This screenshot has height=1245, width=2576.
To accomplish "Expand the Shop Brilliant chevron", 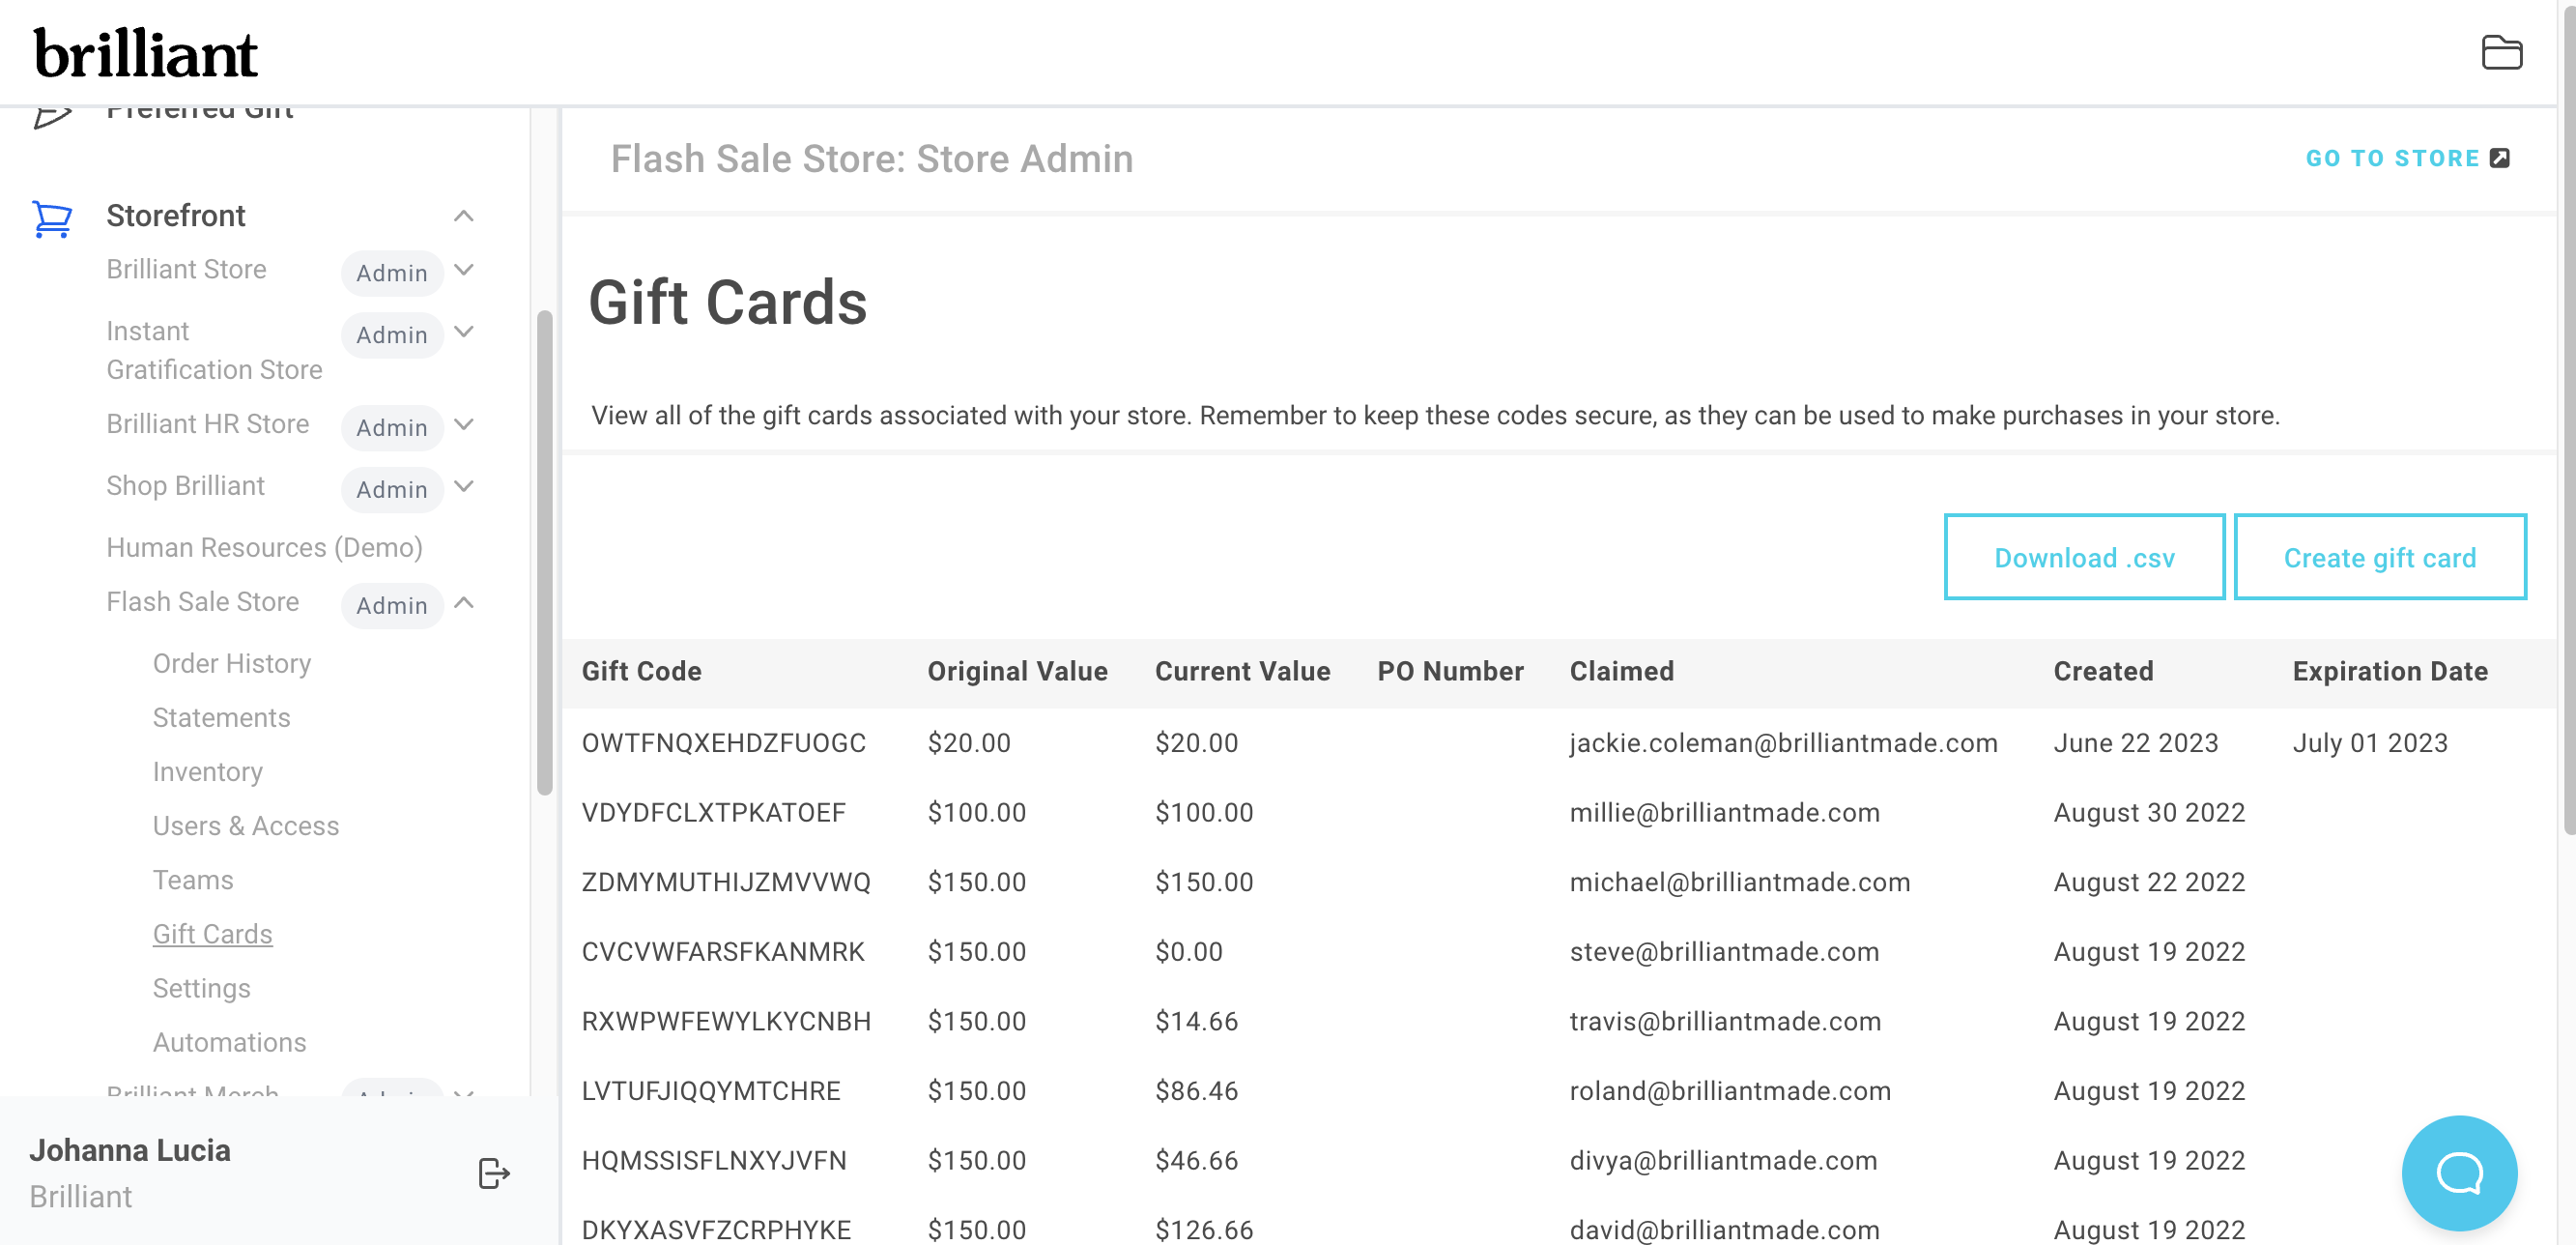I will [463, 486].
